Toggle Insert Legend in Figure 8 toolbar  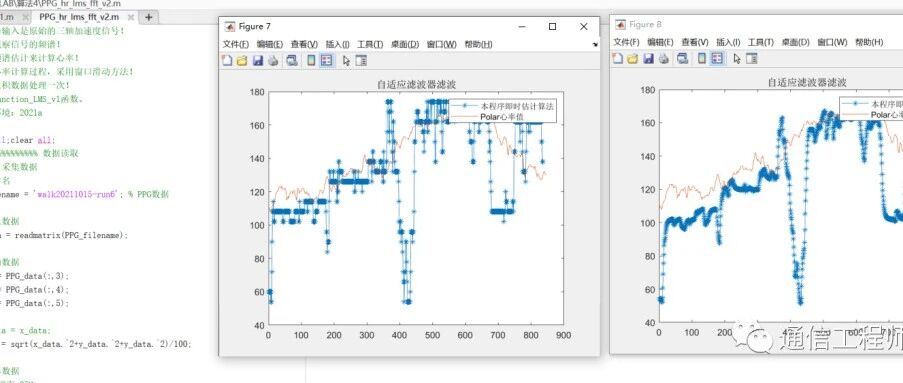point(717,58)
